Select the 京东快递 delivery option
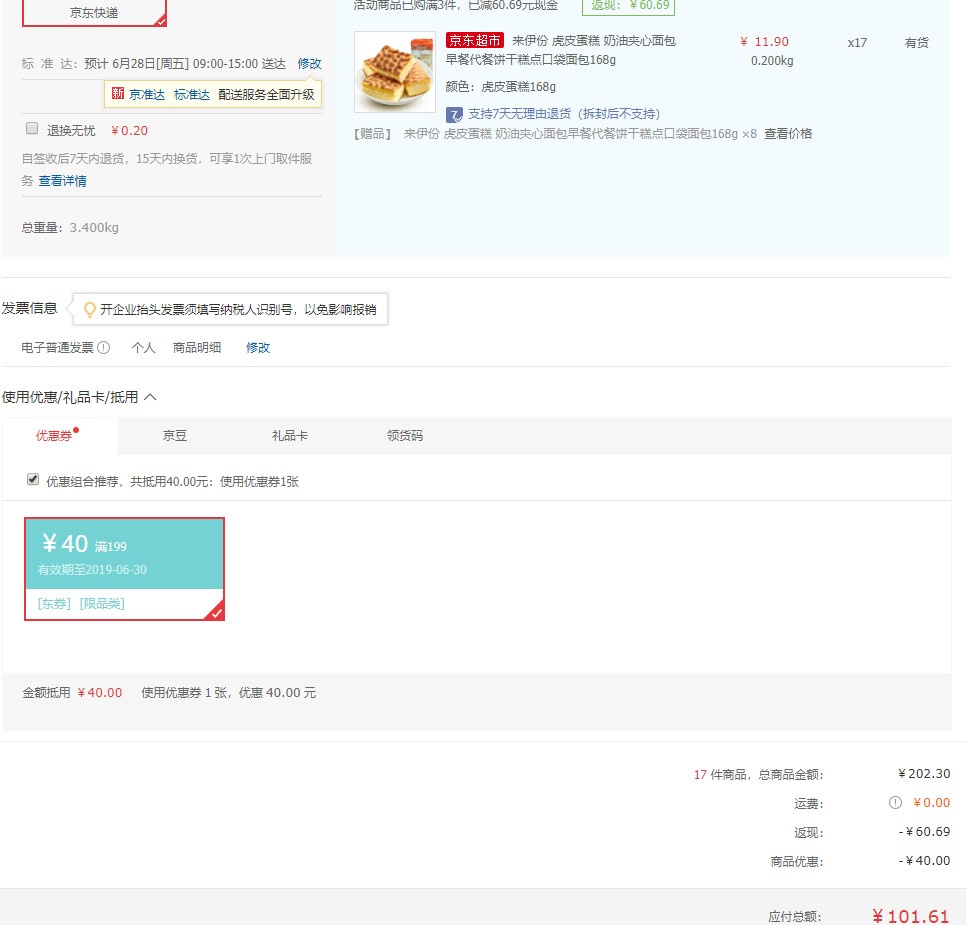The width and height of the screenshot is (966, 925). [94, 13]
